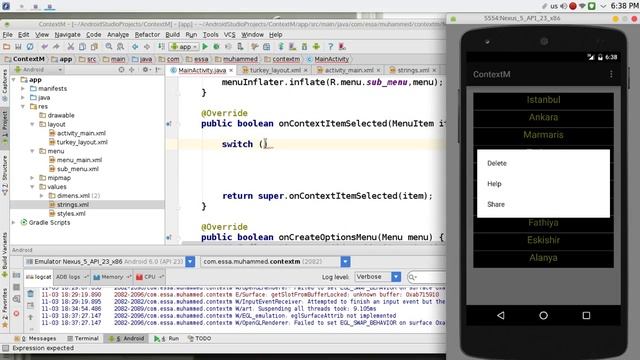
Task: Open the CPU monitor tab
Action: point(149,277)
